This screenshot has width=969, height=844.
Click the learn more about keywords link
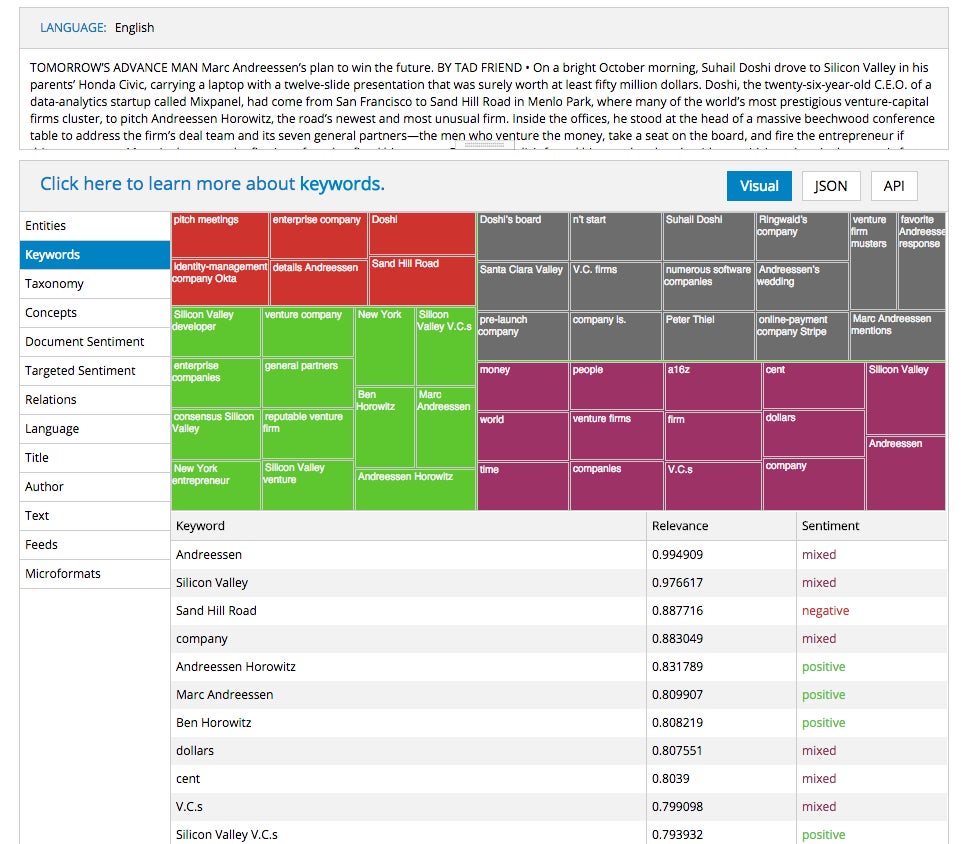point(212,184)
